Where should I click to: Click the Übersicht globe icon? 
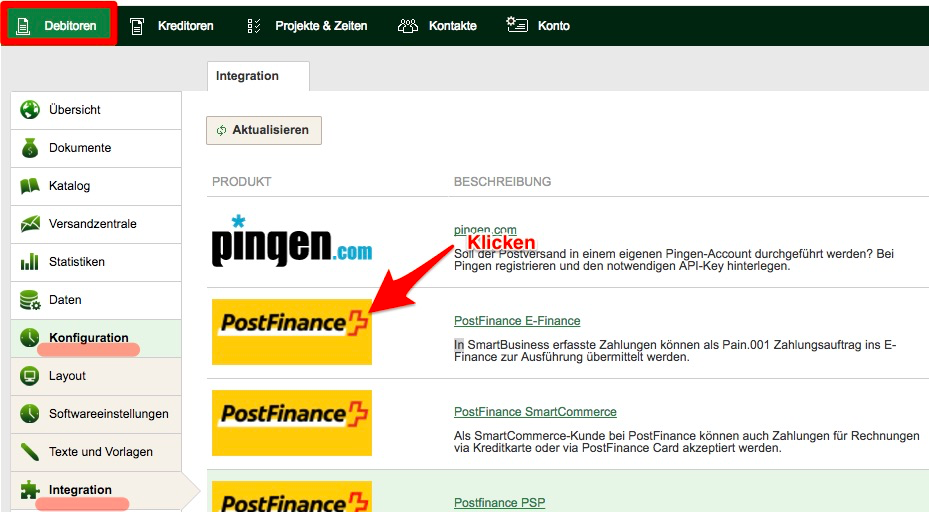[30, 110]
